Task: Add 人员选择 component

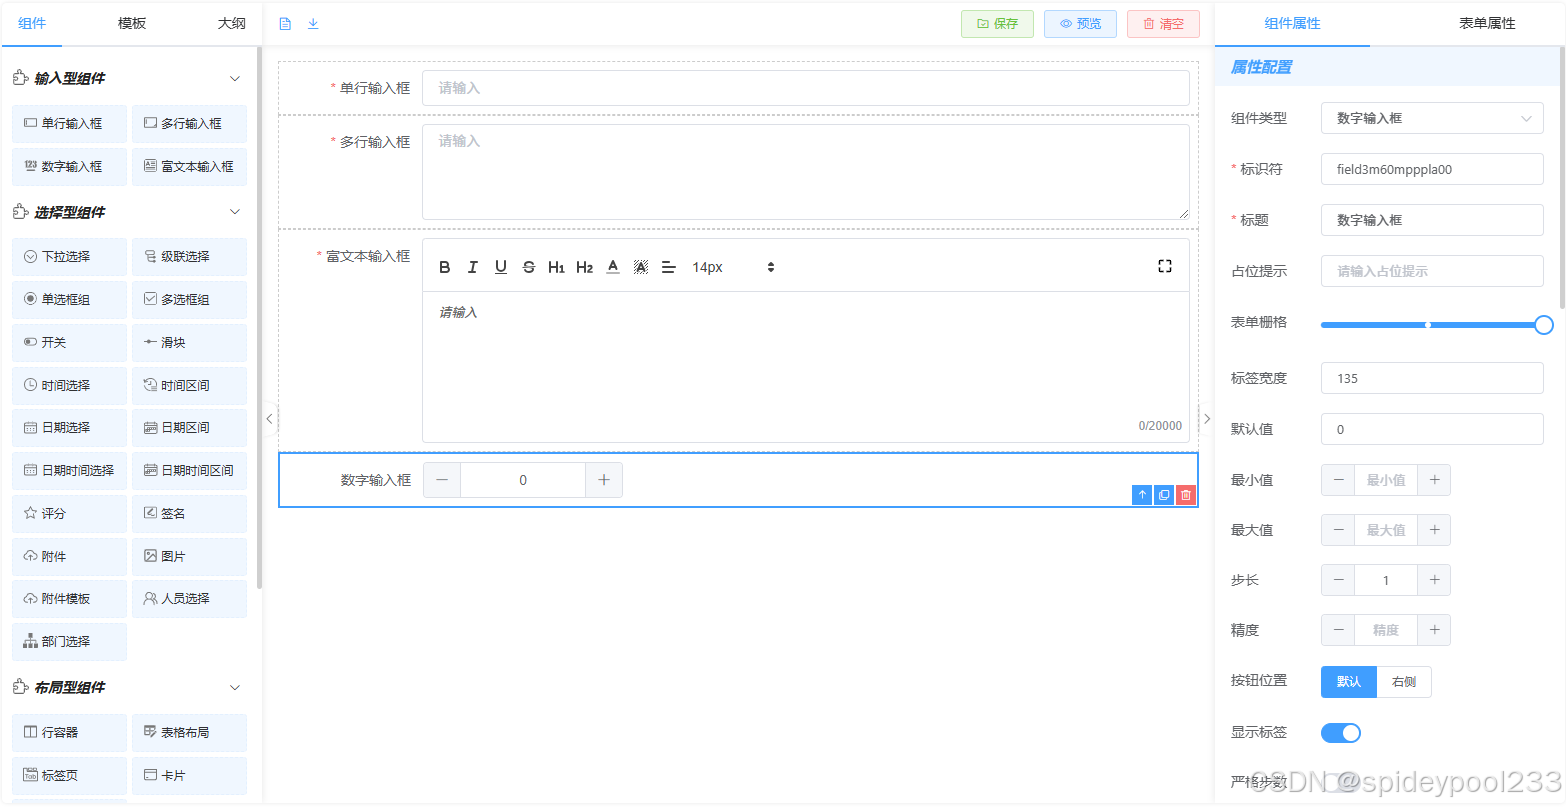Action: (190, 599)
